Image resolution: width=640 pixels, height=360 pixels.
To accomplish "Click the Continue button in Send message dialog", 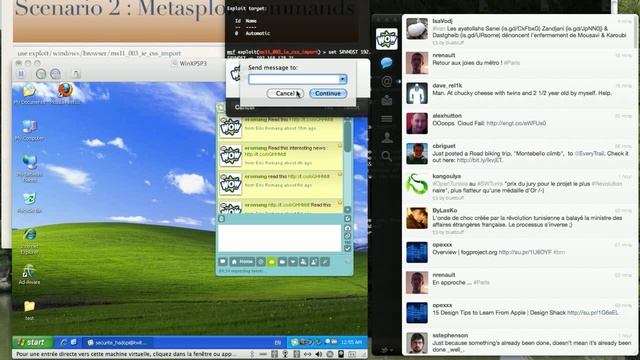I will [x=328, y=93].
